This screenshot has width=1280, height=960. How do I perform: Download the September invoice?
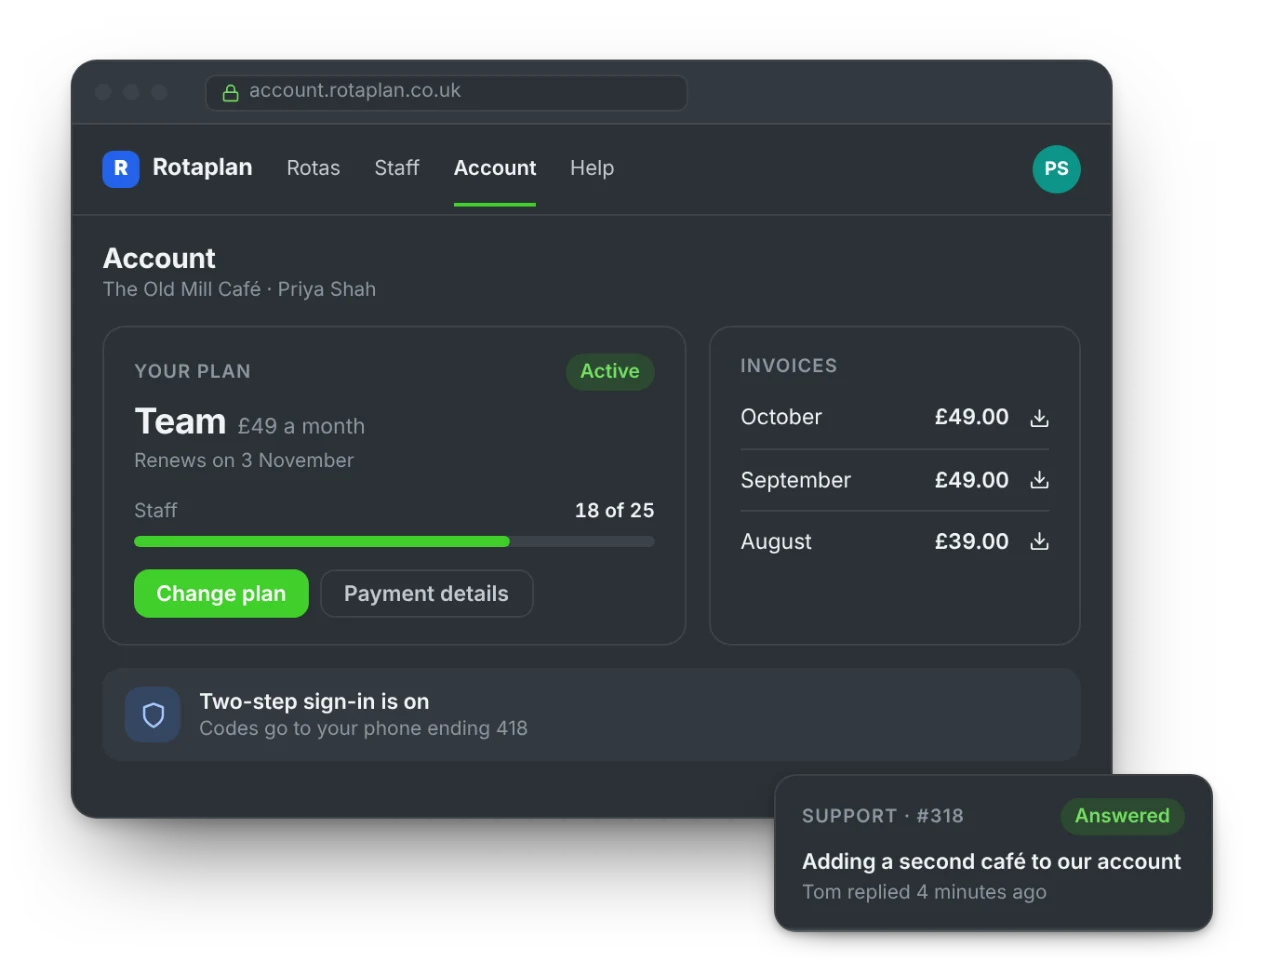(x=1039, y=480)
